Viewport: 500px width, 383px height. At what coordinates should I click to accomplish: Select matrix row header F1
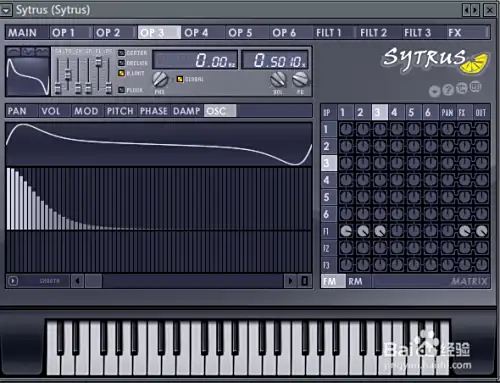click(x=329, y=231)
